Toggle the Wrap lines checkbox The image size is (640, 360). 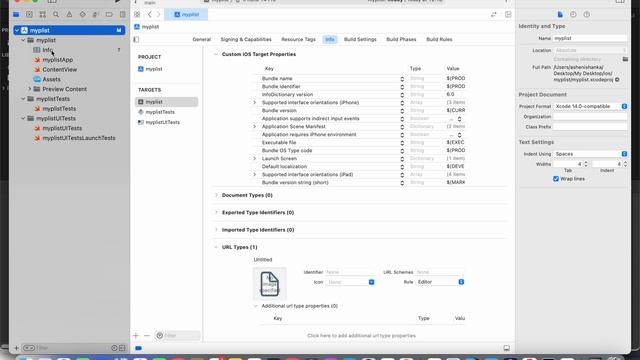tap(556, 179)
